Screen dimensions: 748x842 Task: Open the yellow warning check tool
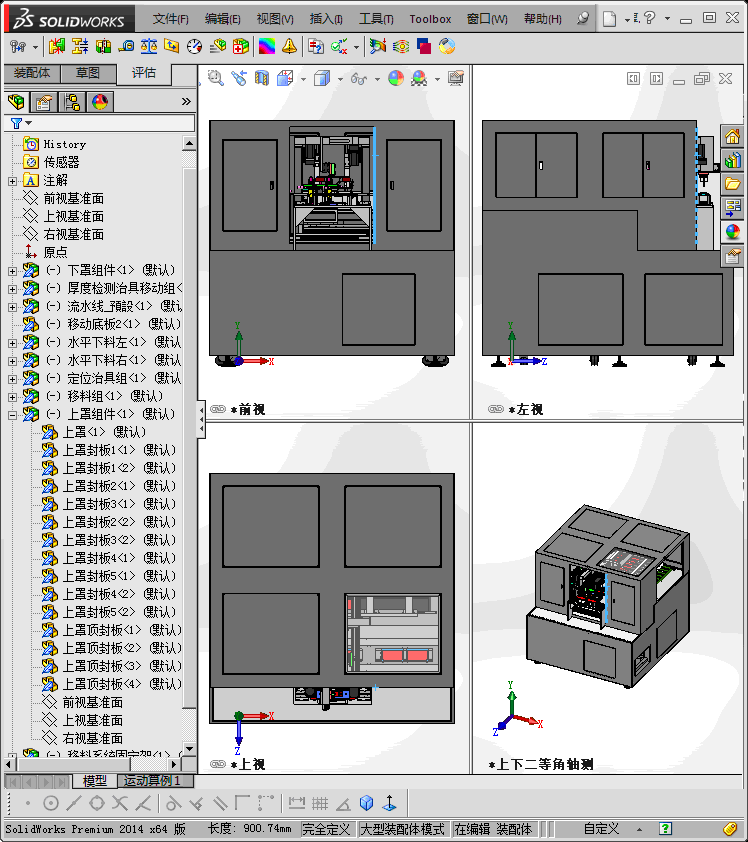pyautogui.click(x=289, y=47)
